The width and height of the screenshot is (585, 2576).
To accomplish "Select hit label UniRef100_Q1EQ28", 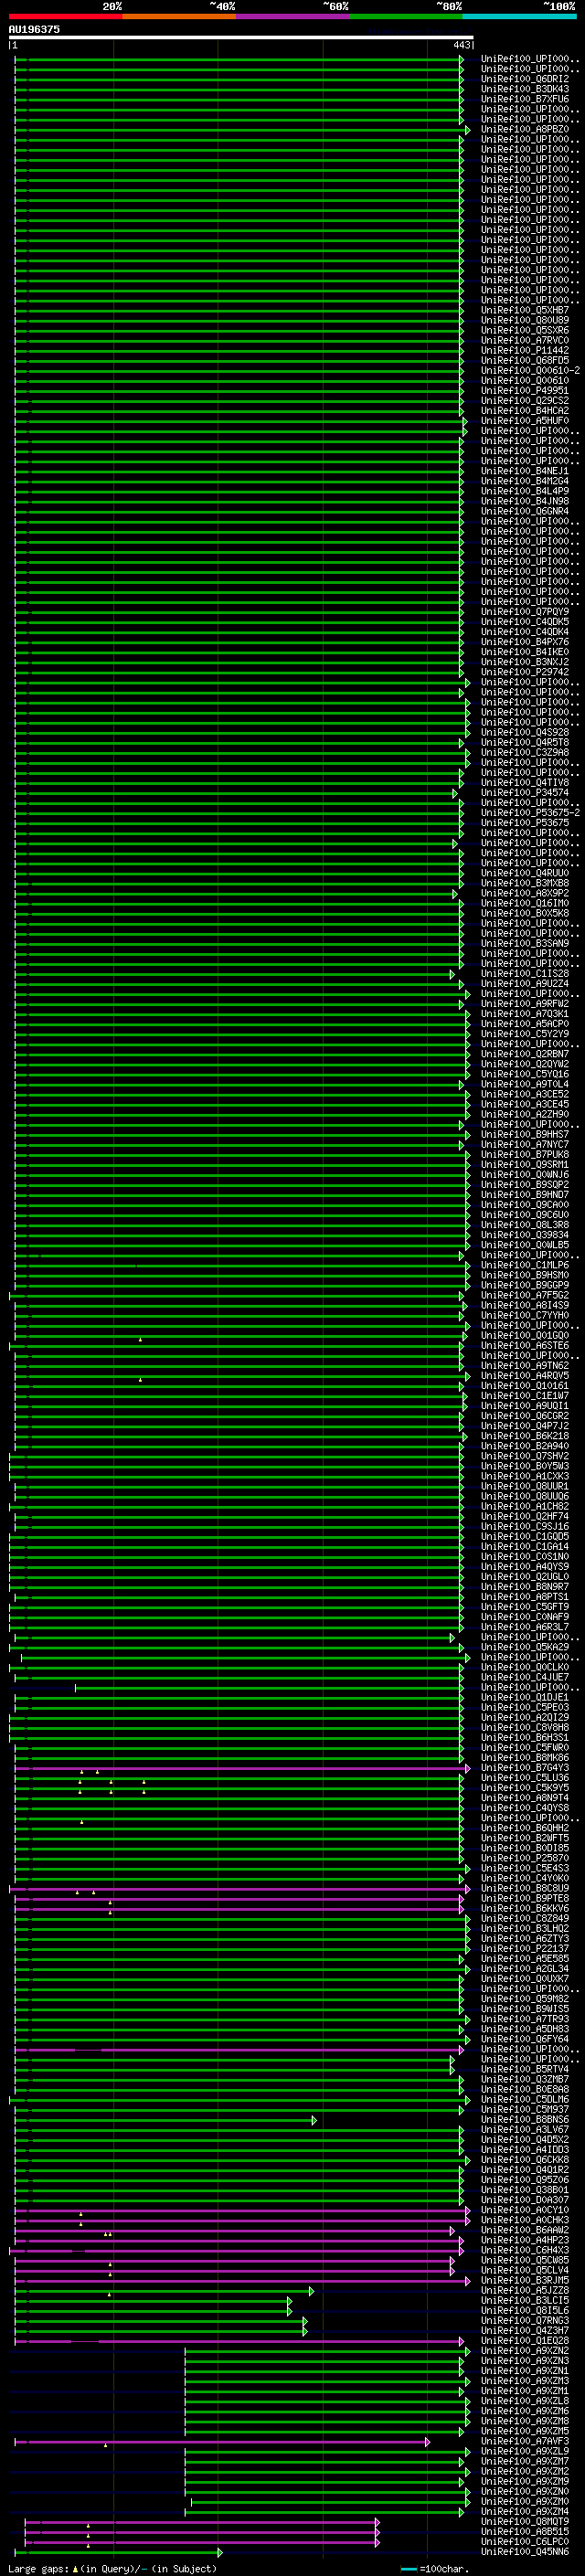I will click(525, 2341).
